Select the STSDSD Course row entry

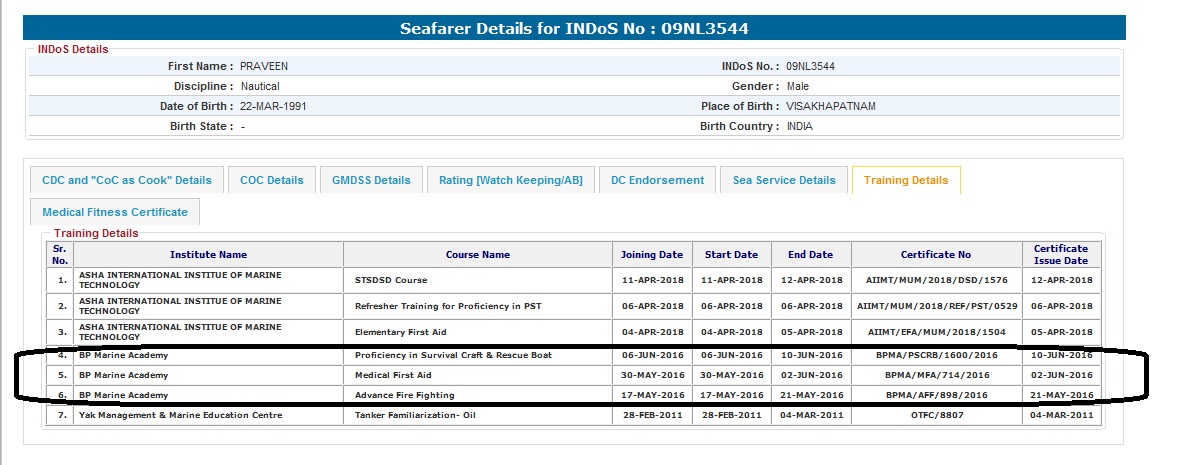point(391,280)
